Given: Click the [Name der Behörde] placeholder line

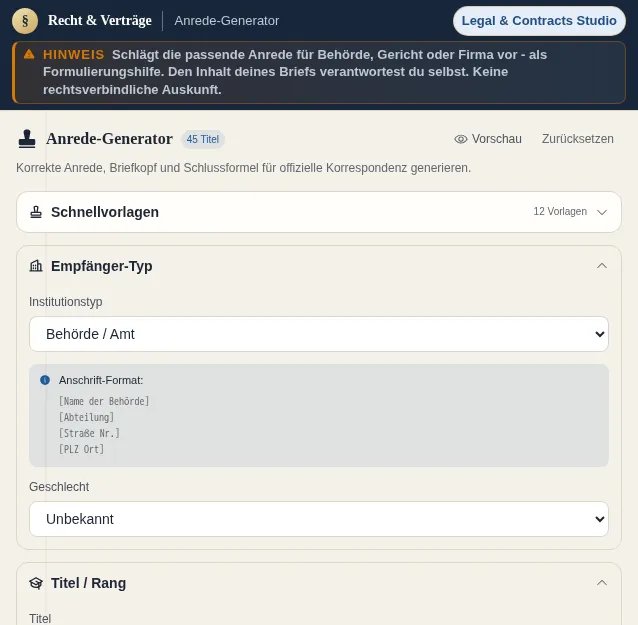Looking at the screenshot, I should [x=104, y=401].
